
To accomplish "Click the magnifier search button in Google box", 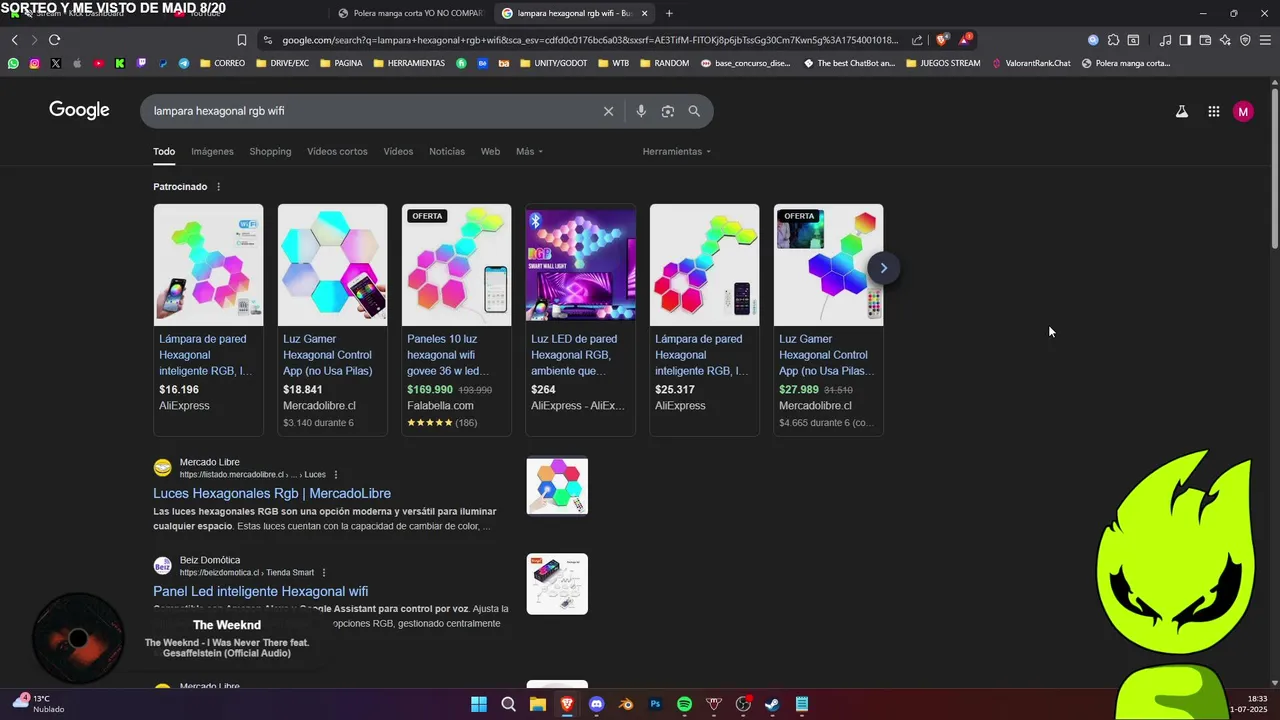I will 694,111.
